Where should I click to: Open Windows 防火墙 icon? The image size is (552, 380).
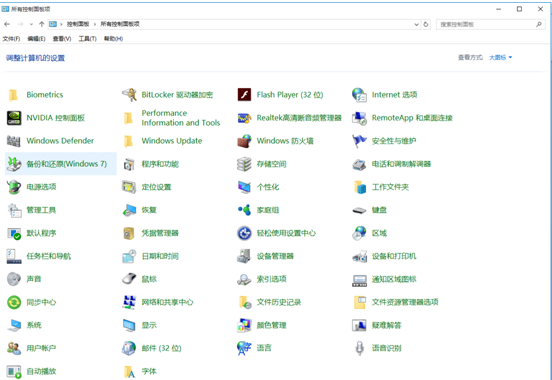click(x=244, y=141)
